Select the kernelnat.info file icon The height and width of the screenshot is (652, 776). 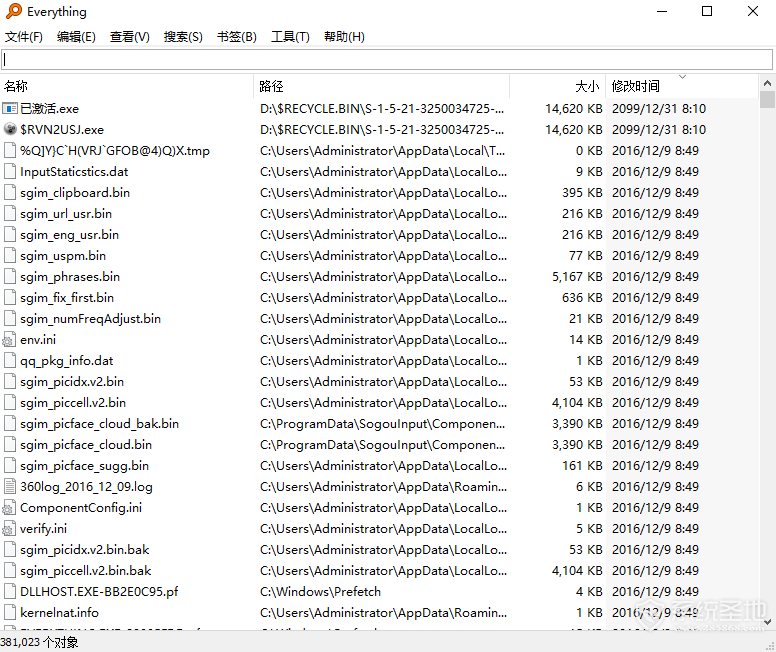click(9, 613)
